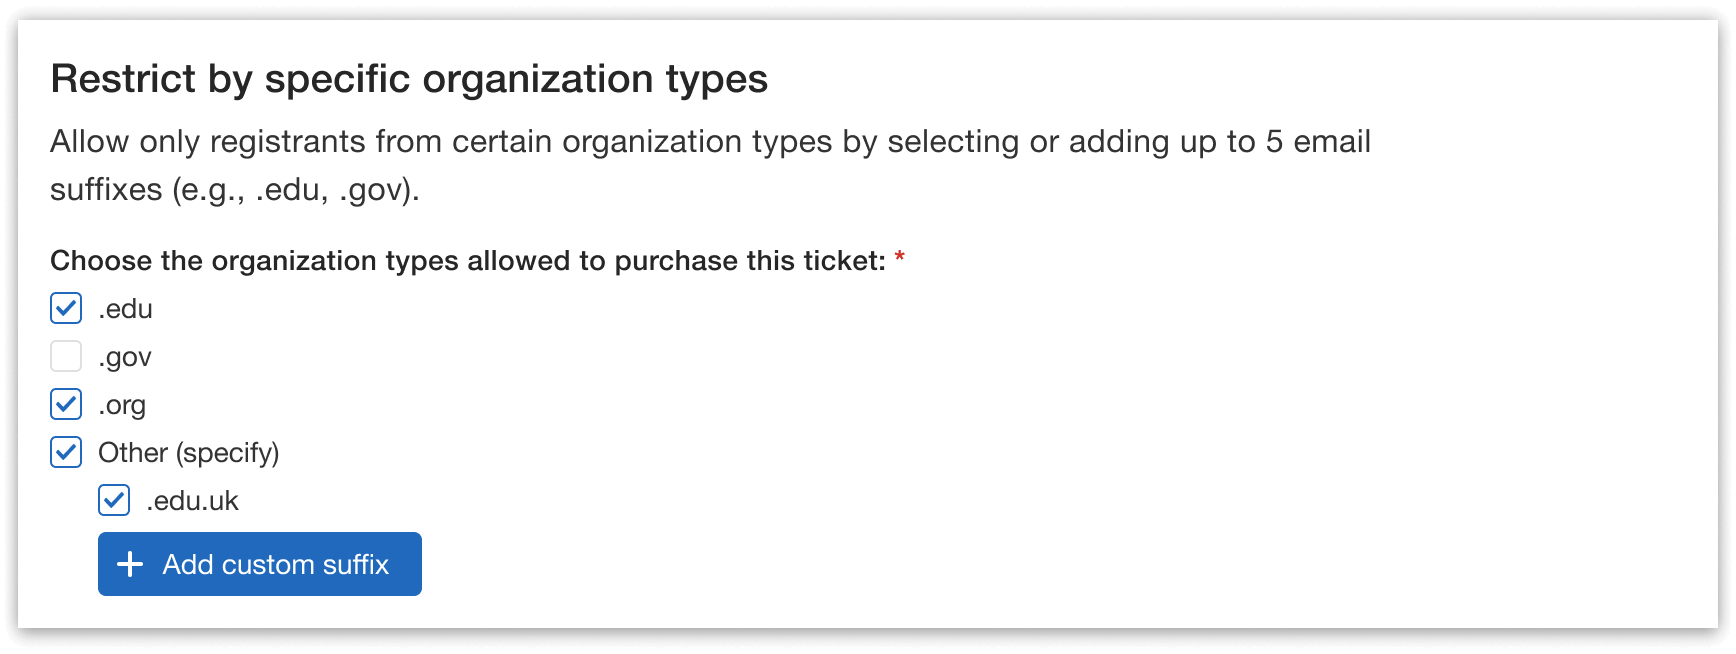Select the .edu label text
The height and width of the screenshot is (654, 1736).
pos(125,308)
